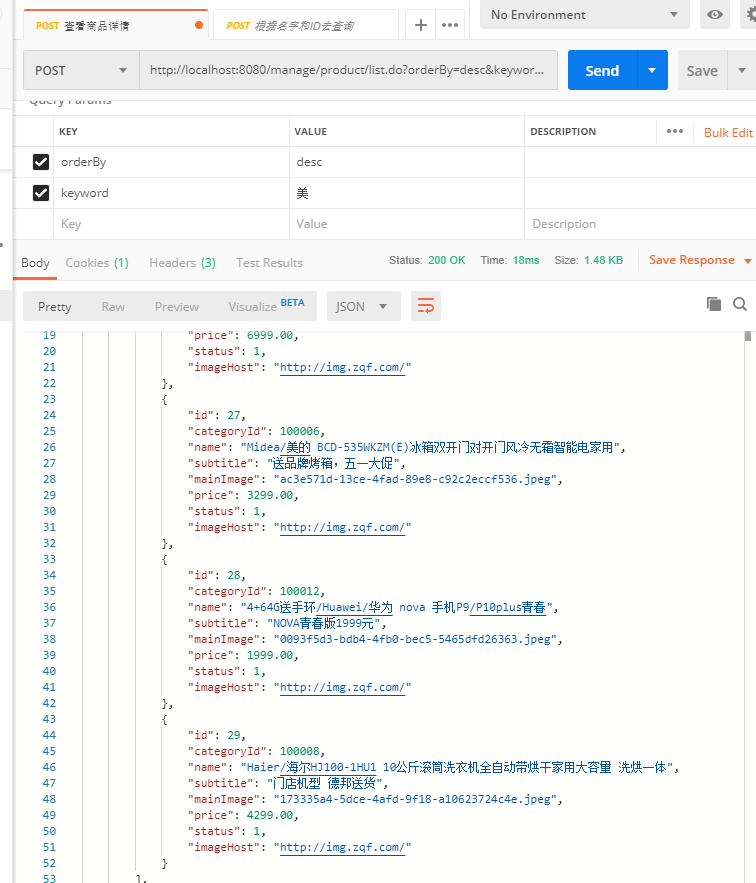Click the keyword key cell

171,193
